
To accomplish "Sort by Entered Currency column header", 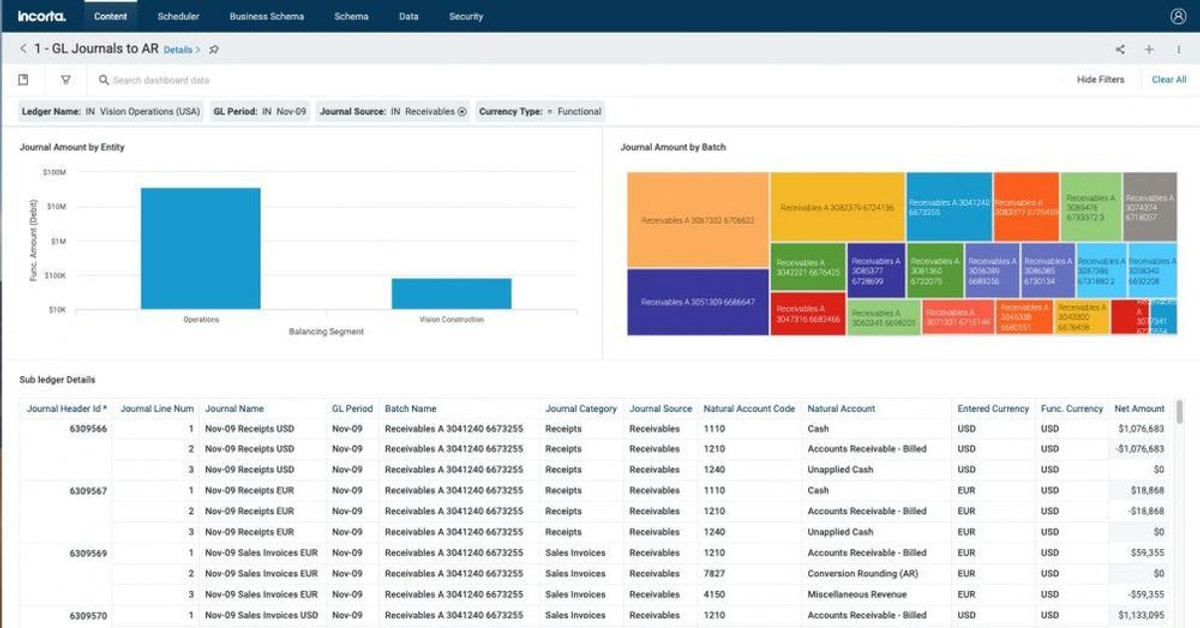I will [993, 408].
